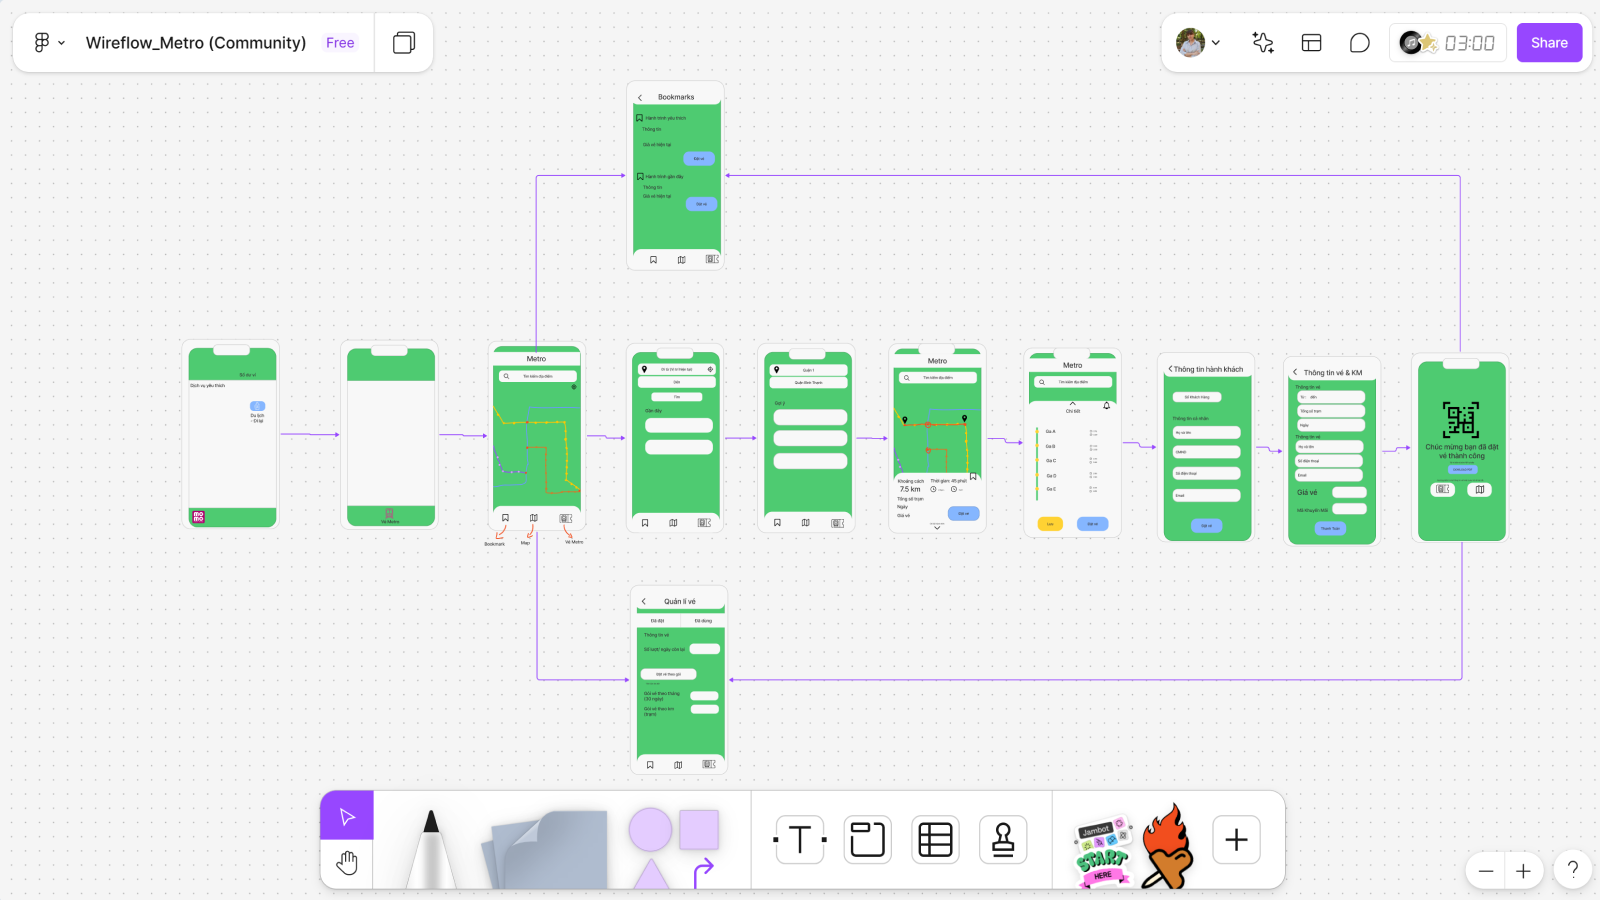Open the sticky notes stack
Screen dimensions: 1600x900
548,848
